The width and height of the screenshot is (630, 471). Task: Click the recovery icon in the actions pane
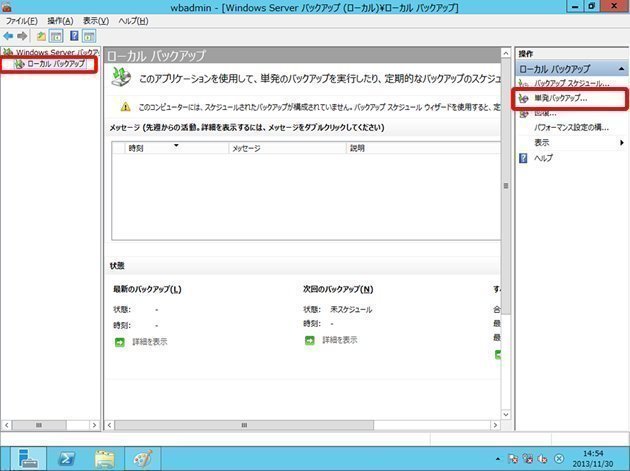click(x=523, y=114)
